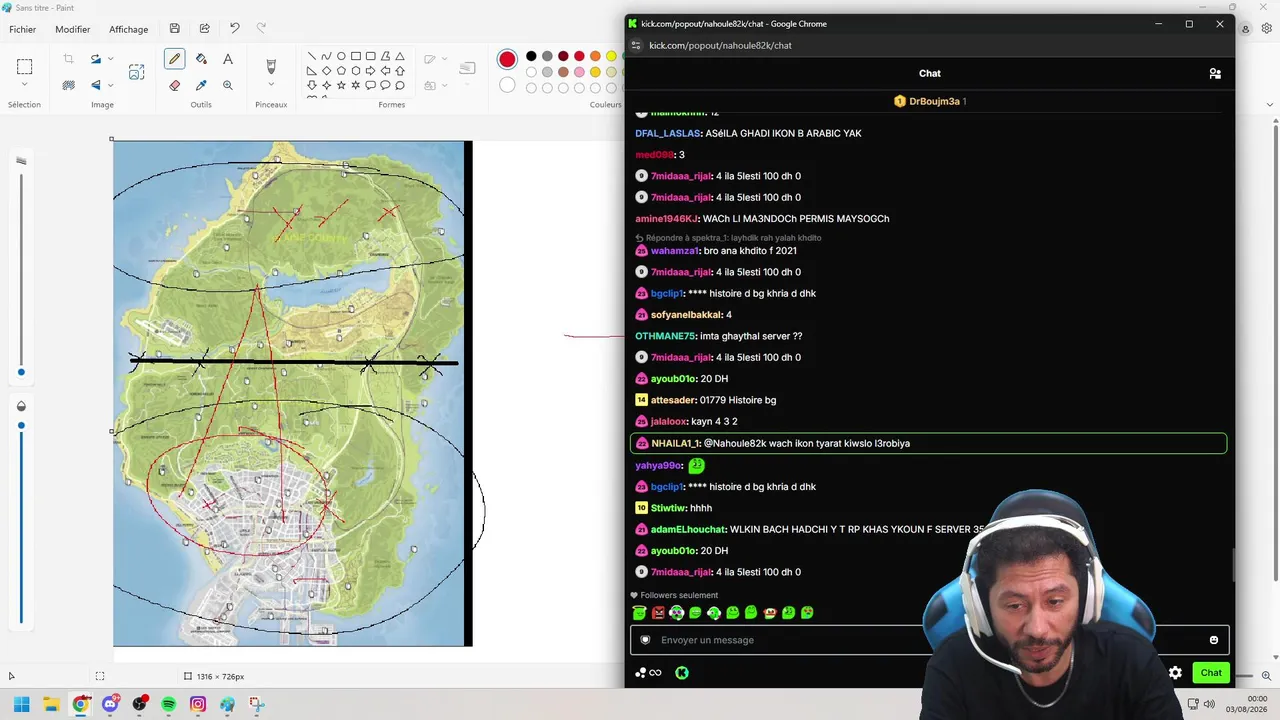Open File Explorer from the taskbar
This screenshot has width=1280, height=720.
(51, 705)
